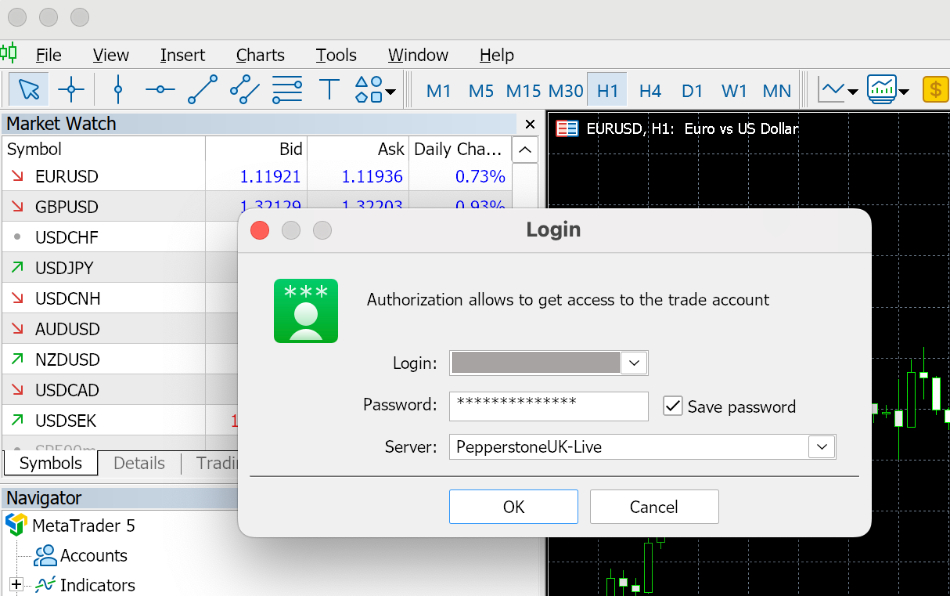Click the MetaTrader candlestick app icon

[8, 53]
